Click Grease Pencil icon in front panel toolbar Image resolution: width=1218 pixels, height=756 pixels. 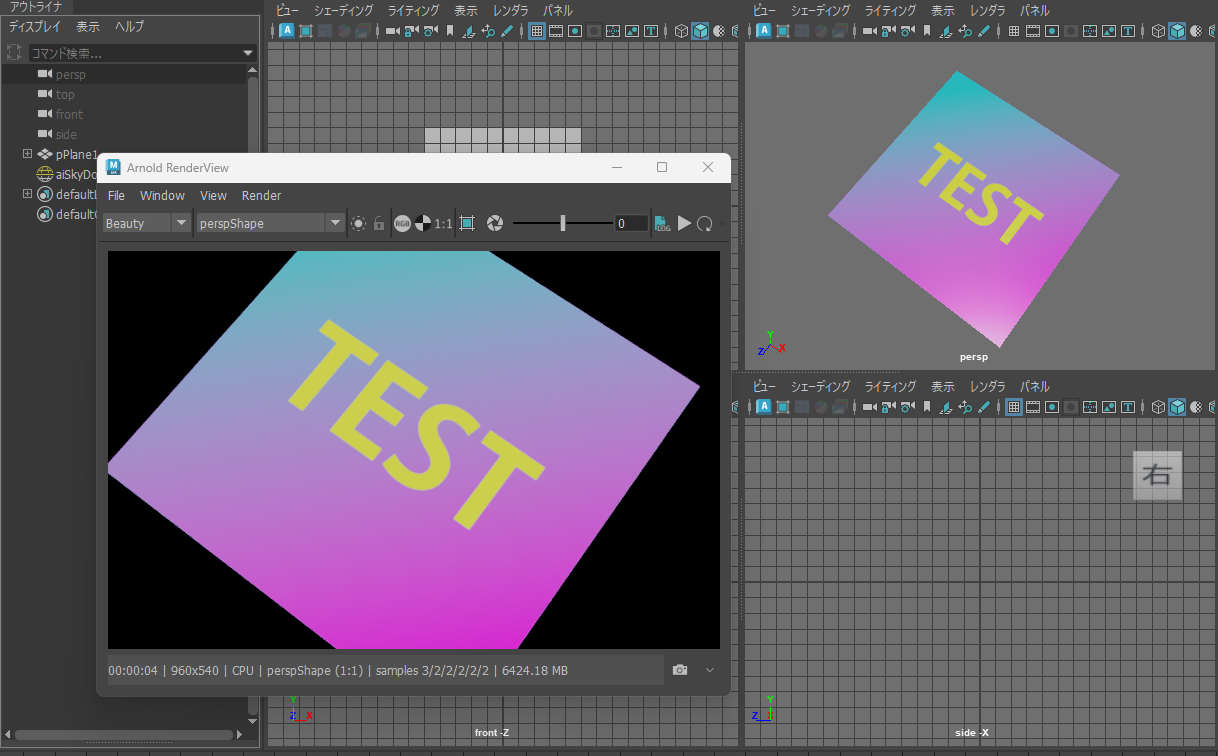pyautogui.click(x=507, y=31)
